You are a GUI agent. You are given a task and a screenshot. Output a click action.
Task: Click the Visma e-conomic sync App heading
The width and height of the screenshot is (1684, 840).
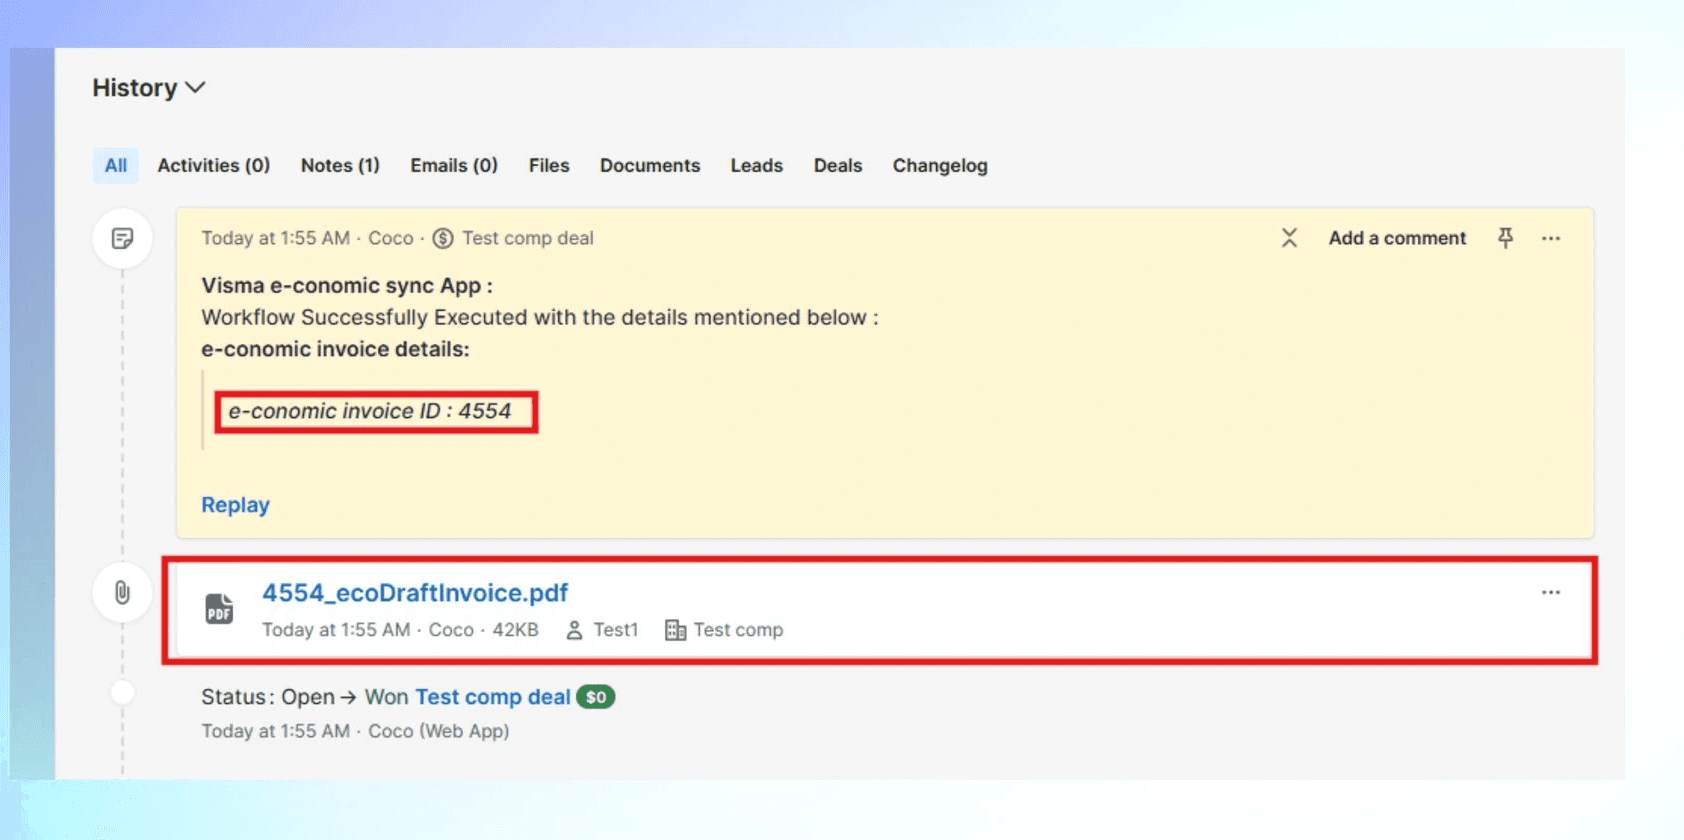tap(347, 286)
